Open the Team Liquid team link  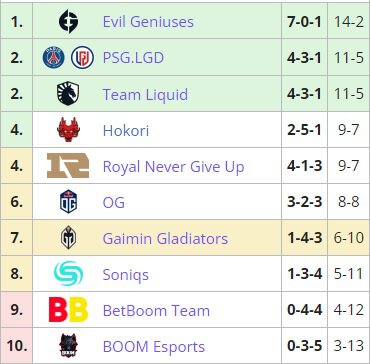click(x=145, y=94)
